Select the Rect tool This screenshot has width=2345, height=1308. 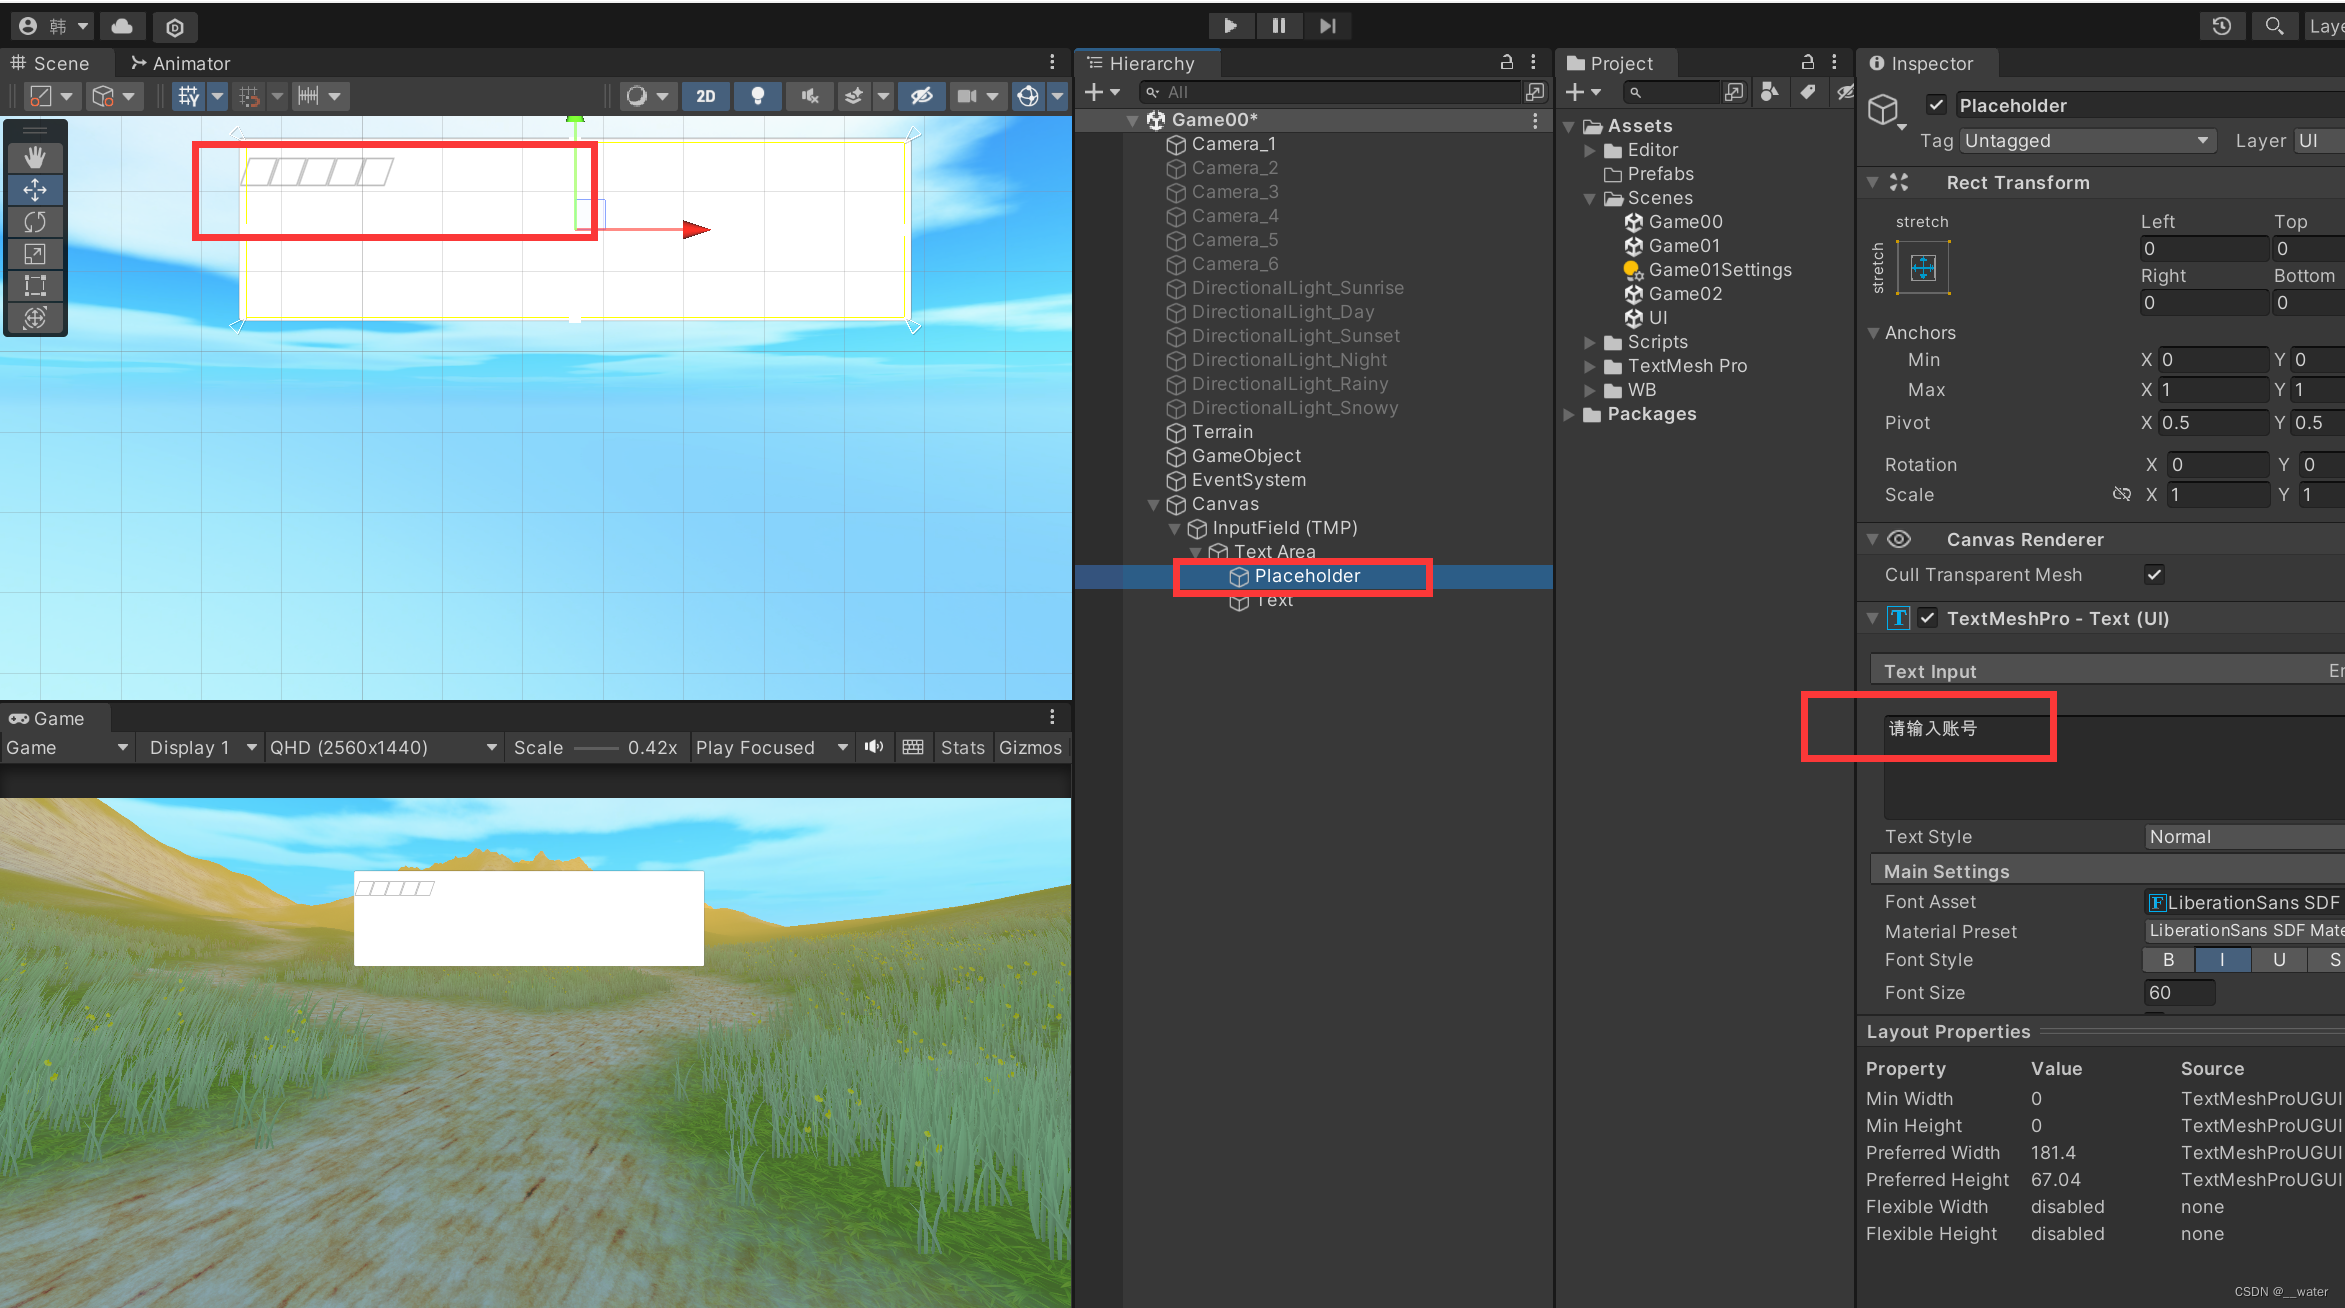pos(35,285)
